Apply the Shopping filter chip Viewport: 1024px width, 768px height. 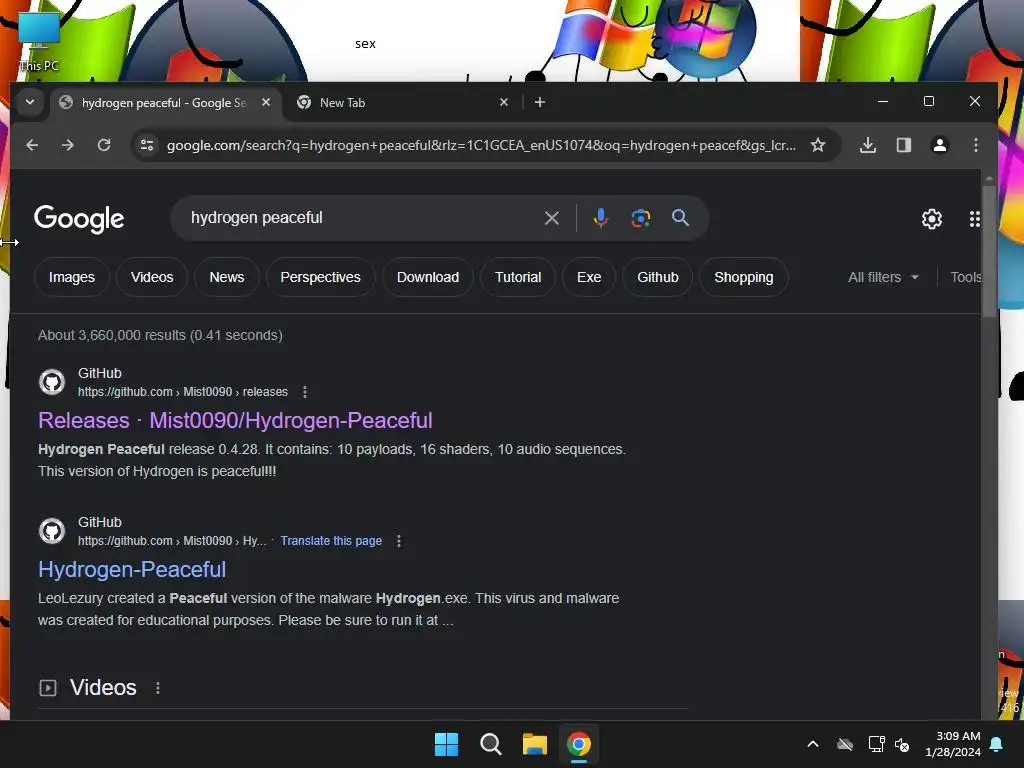pyautogui.click(x=744, y=278)
